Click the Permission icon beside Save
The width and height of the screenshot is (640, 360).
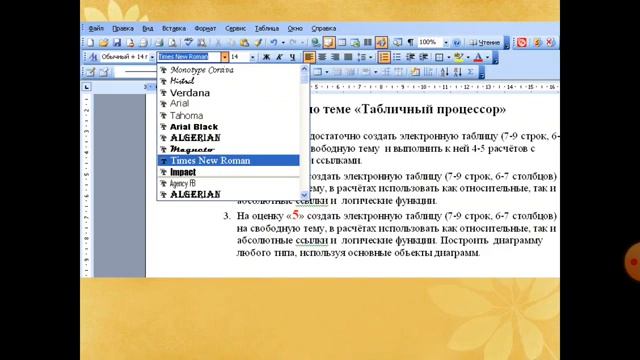(x=131, y=42)
